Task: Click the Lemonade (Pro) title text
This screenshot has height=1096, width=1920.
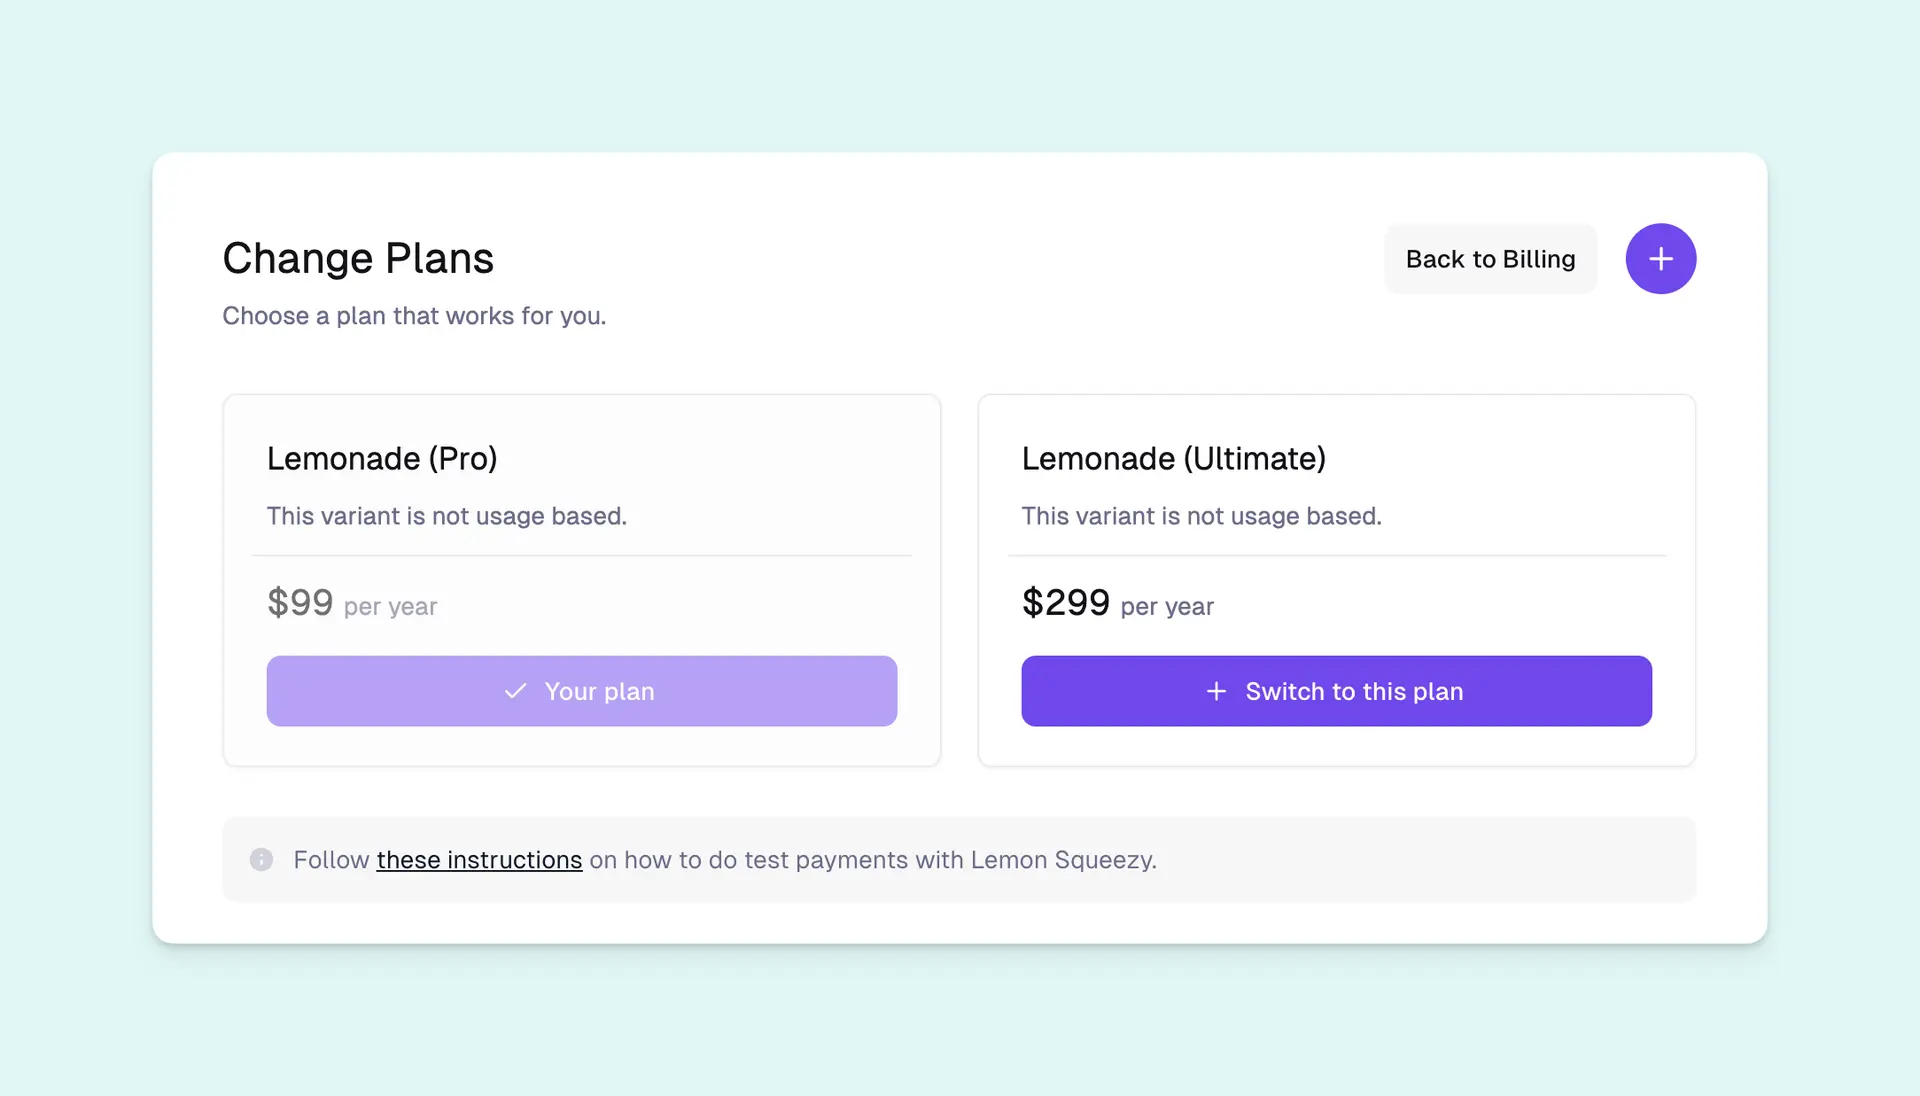Action: click(x=381, y=458)
